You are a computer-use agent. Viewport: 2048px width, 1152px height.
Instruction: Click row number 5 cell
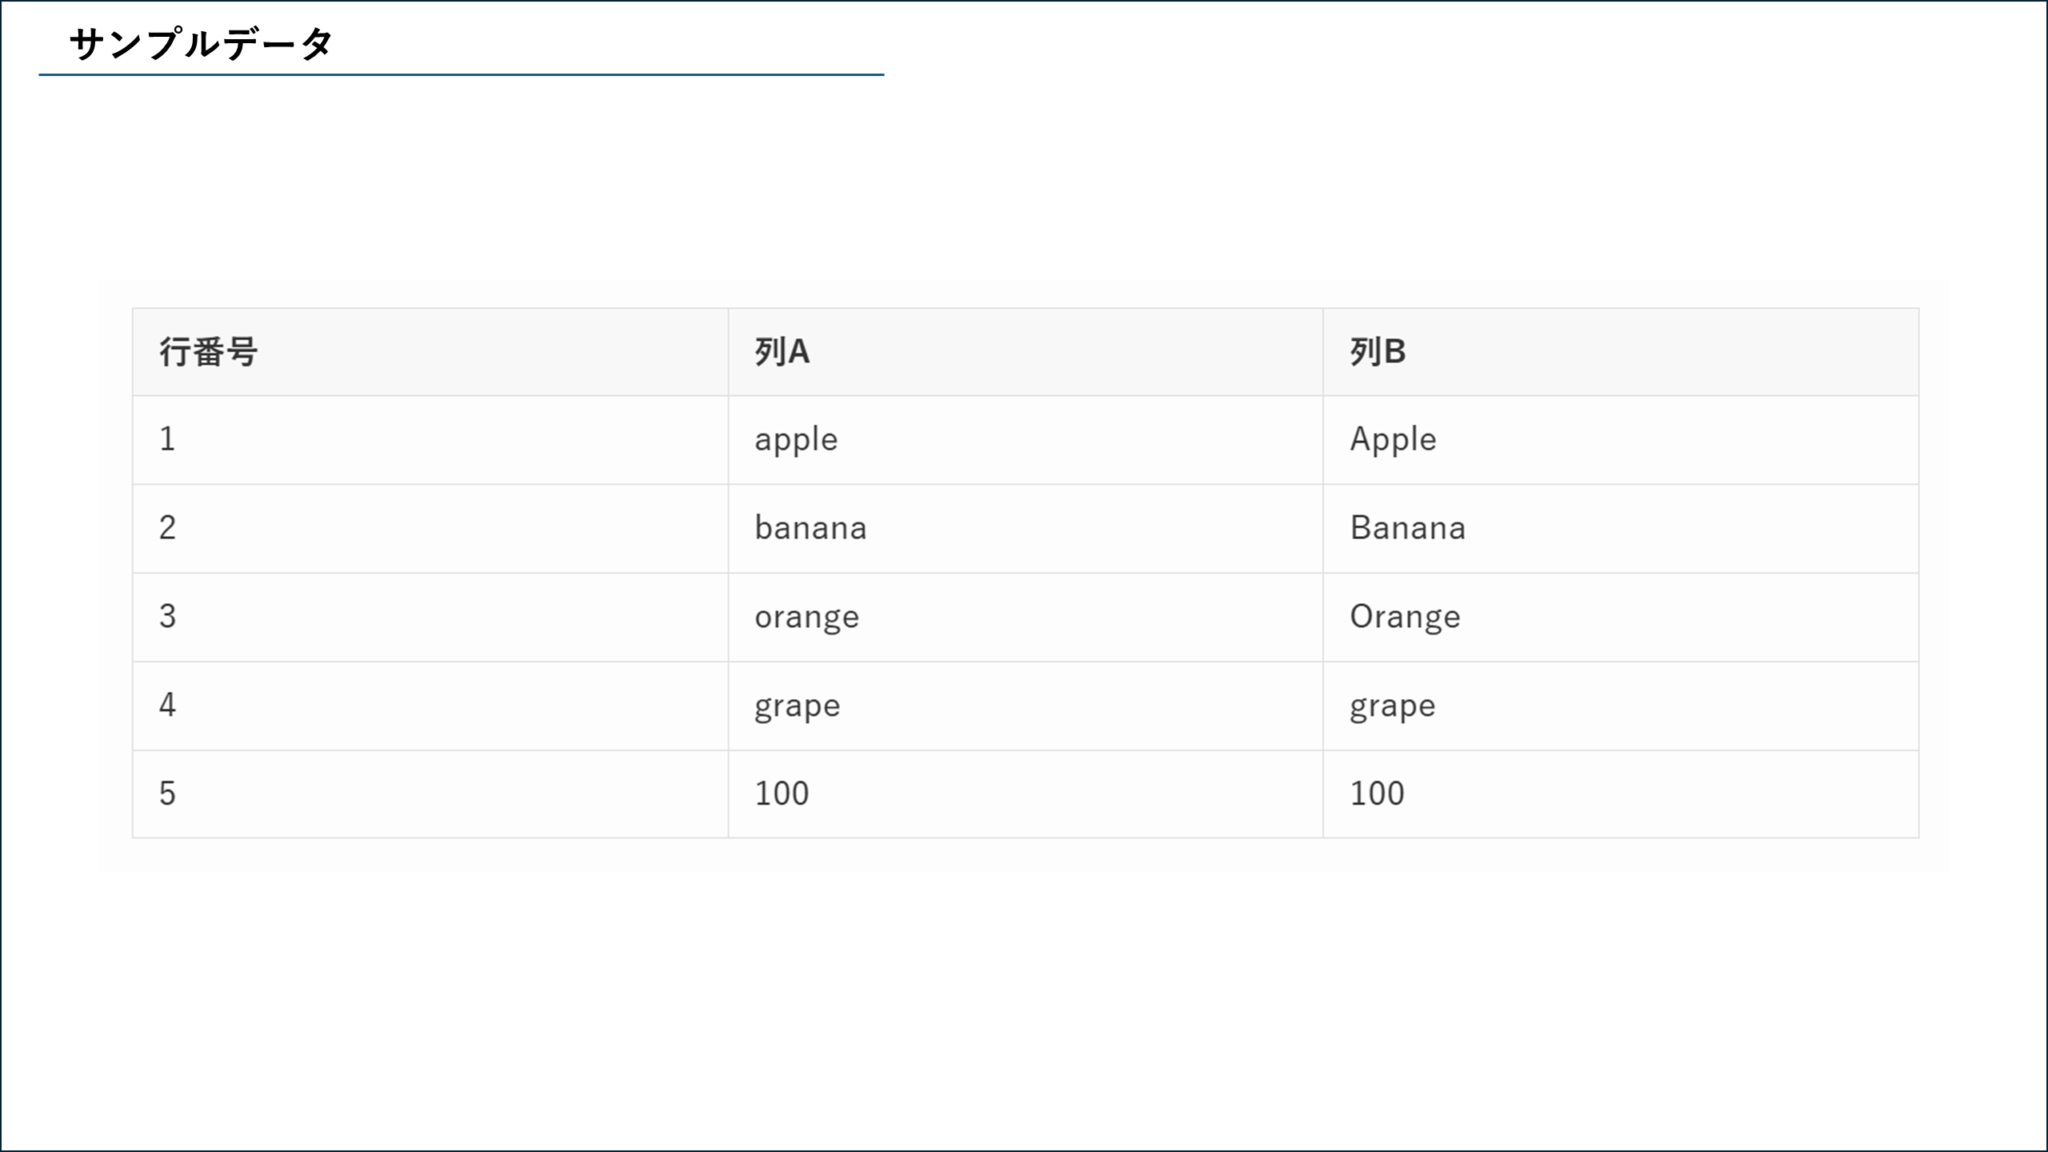(x=168, y=793)
